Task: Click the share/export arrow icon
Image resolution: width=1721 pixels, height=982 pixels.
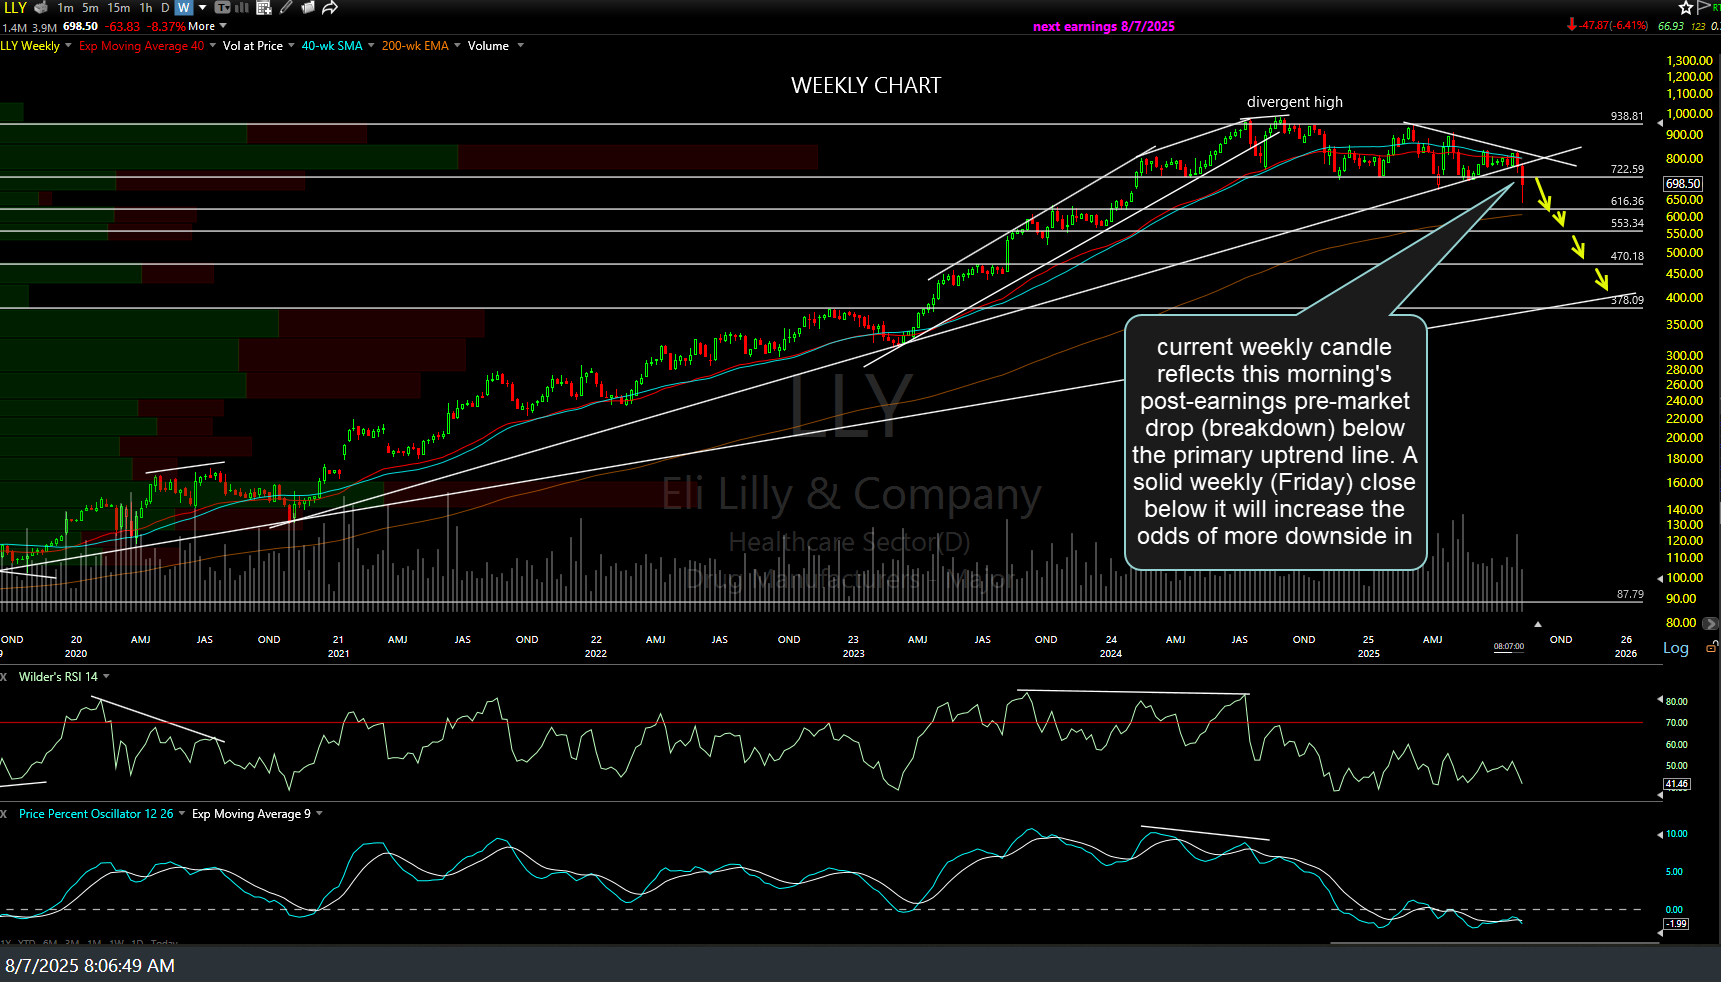Action: pyautogui.click(x=331, y=8)
